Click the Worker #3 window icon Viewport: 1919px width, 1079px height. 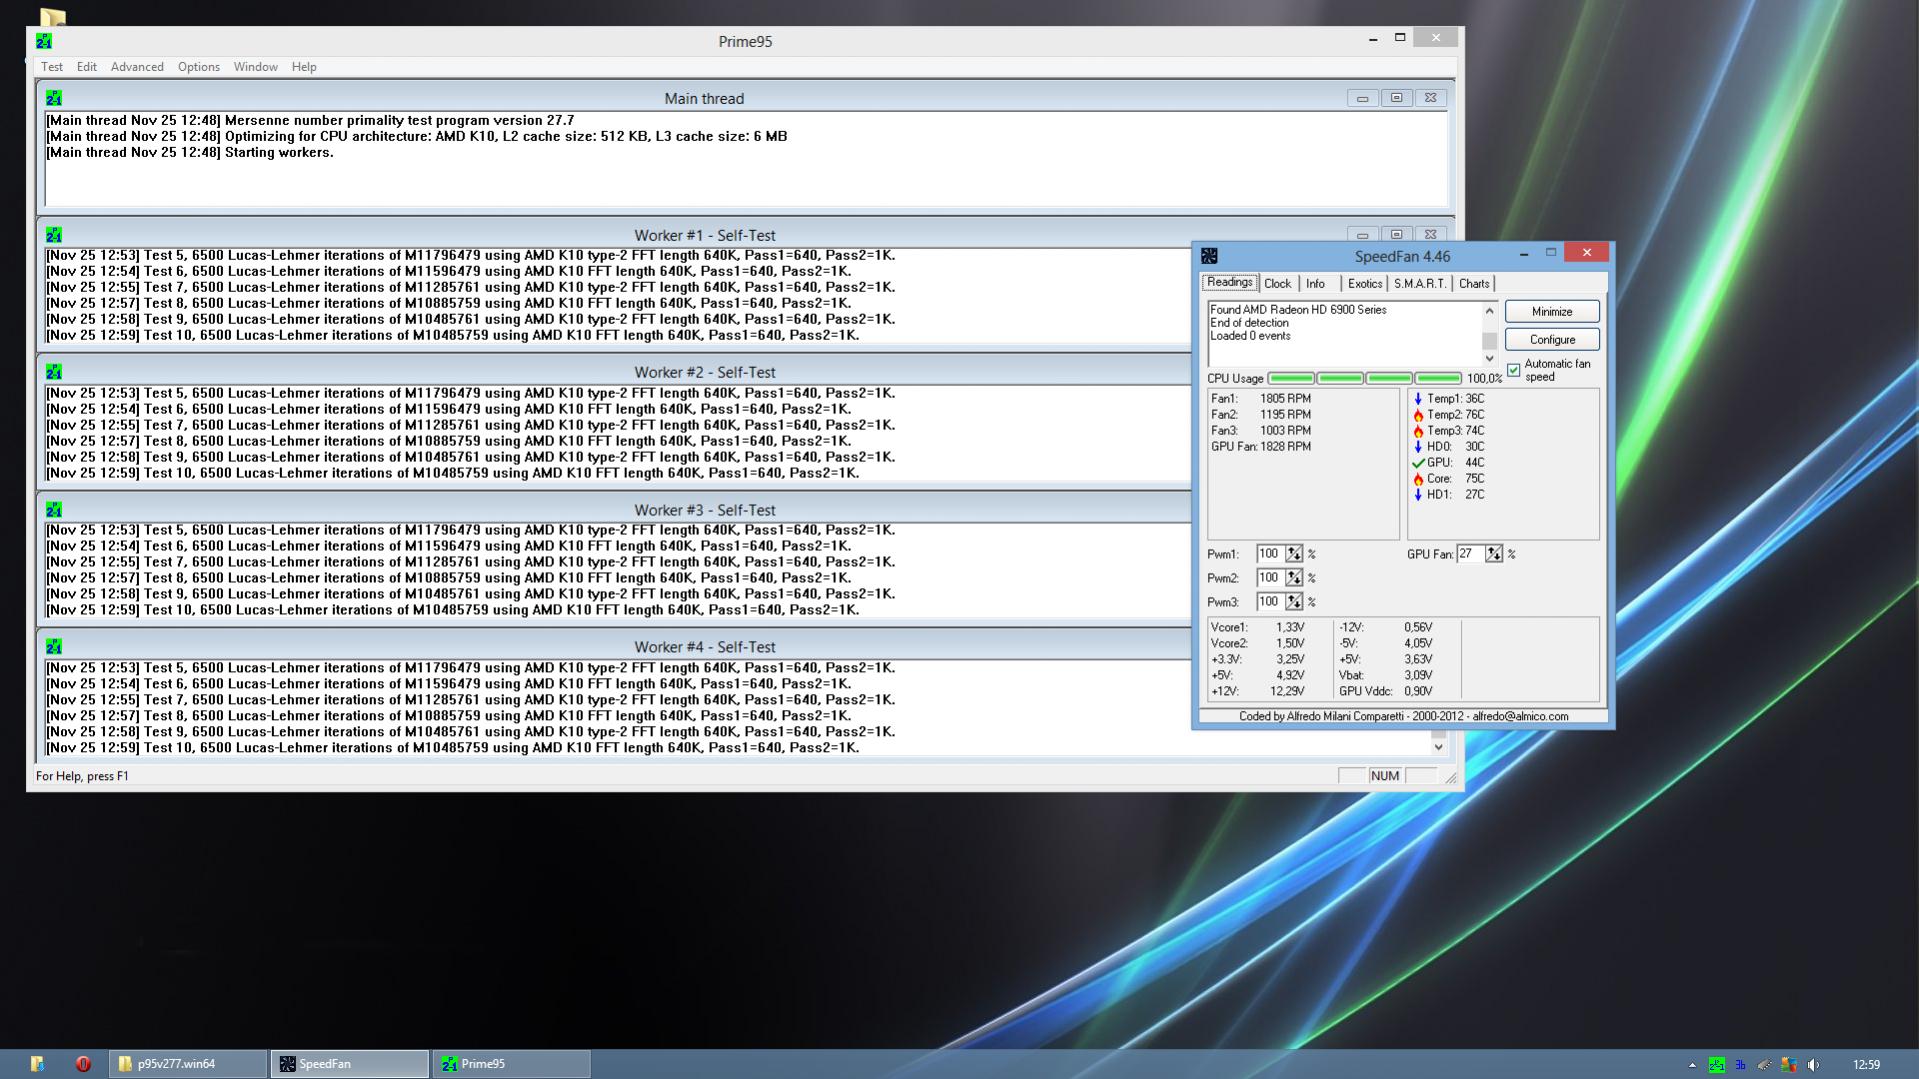[x=54, y=510]
